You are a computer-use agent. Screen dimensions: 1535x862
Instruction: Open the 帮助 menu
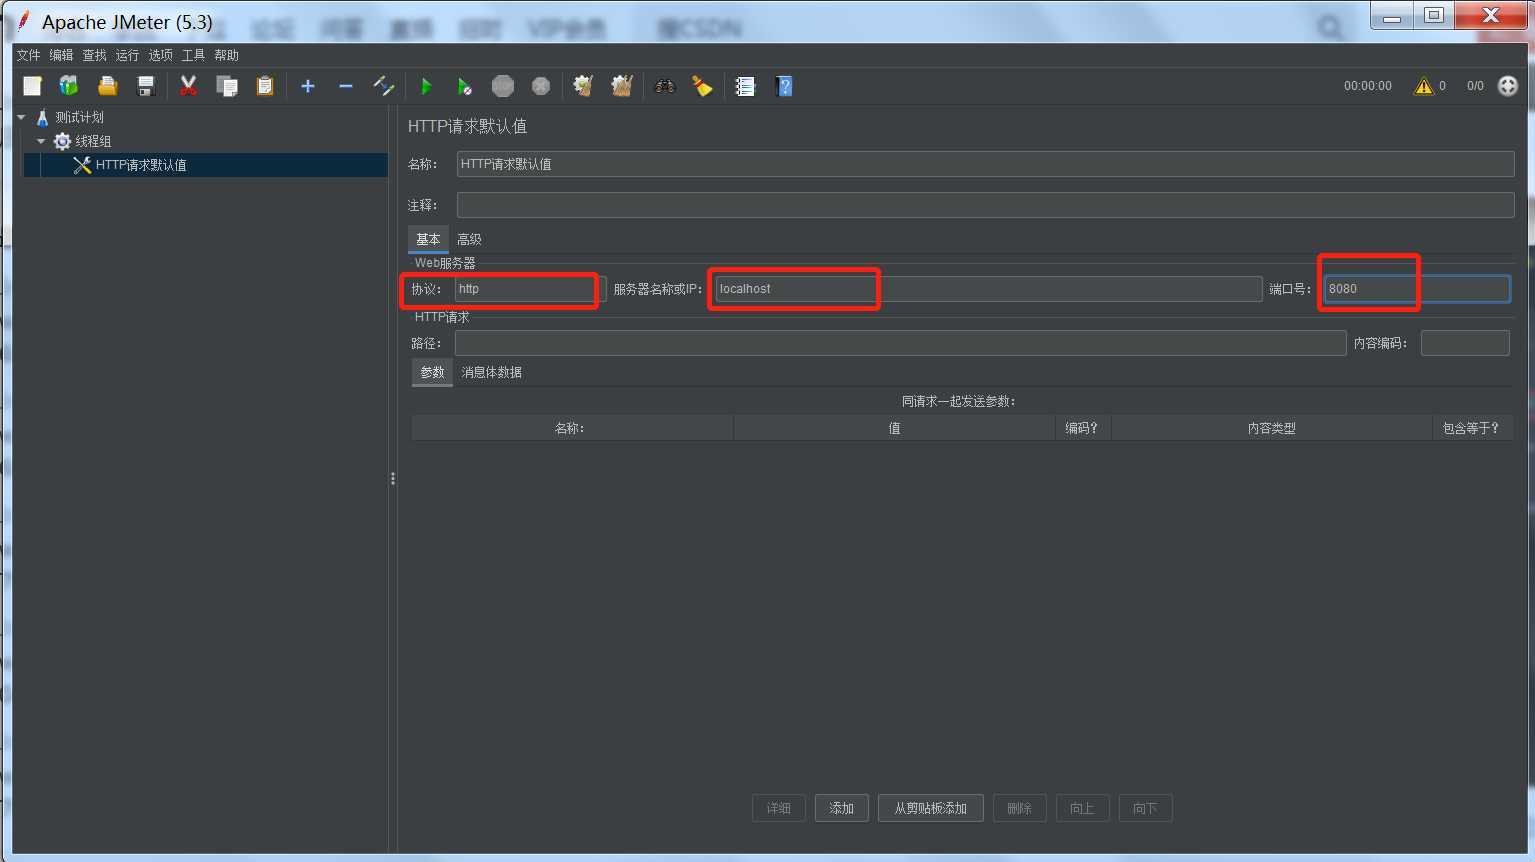point(226,55)
